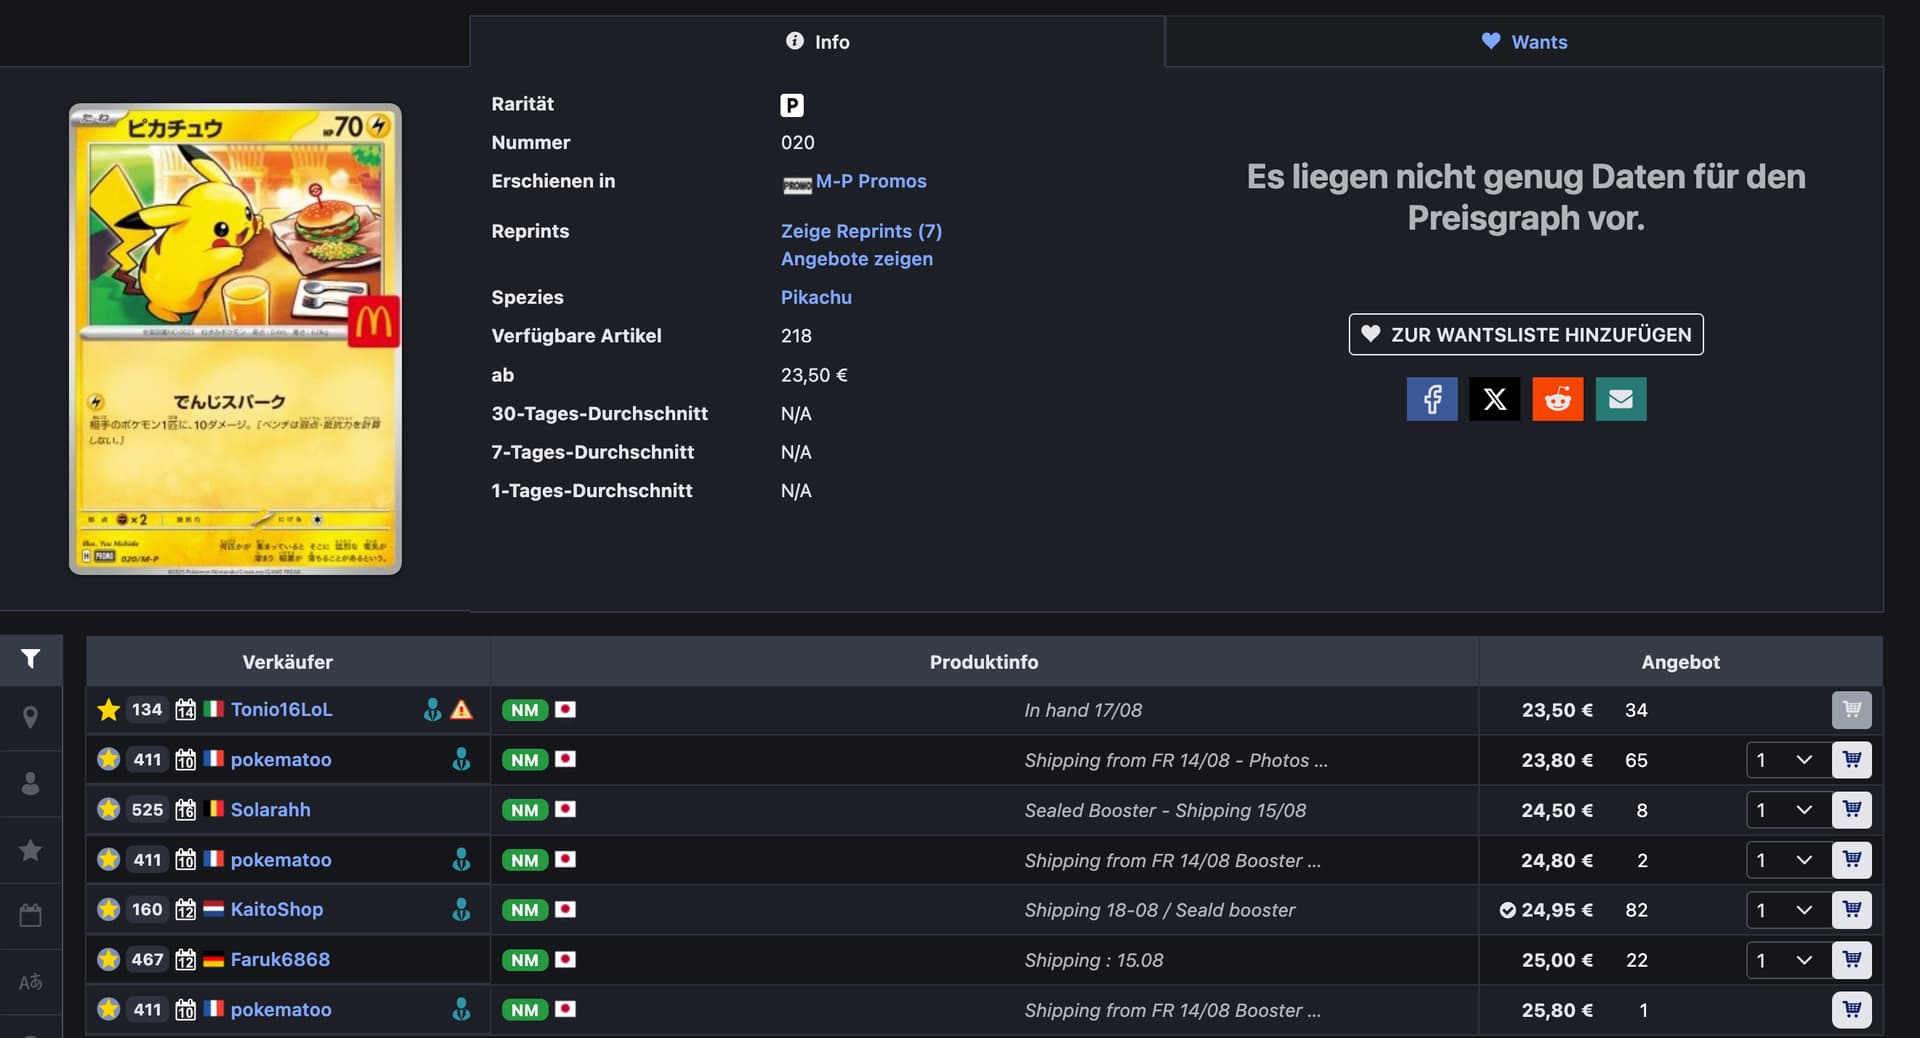Screen dimensions: 1920x1038
Task: Click the comment 'In hand 17/08'
Action: [x=1083, y=710]
